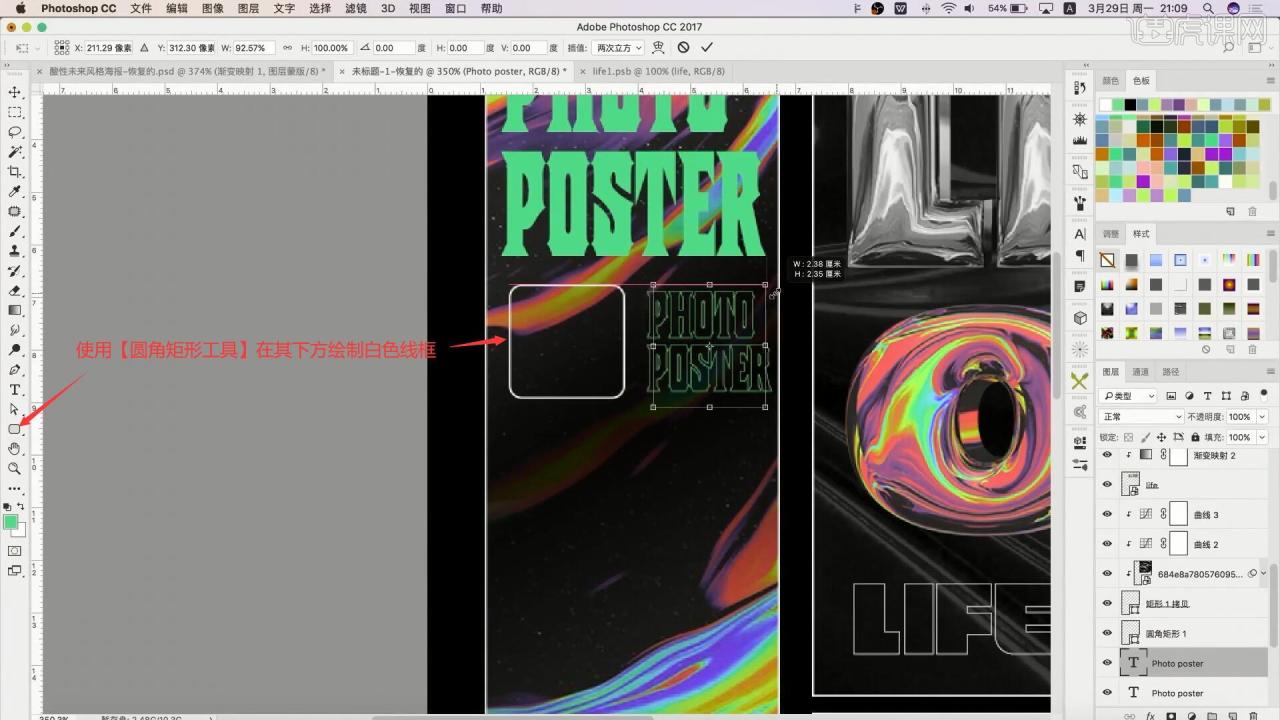
Task: Select the Dodge tool
Action: 15,350
